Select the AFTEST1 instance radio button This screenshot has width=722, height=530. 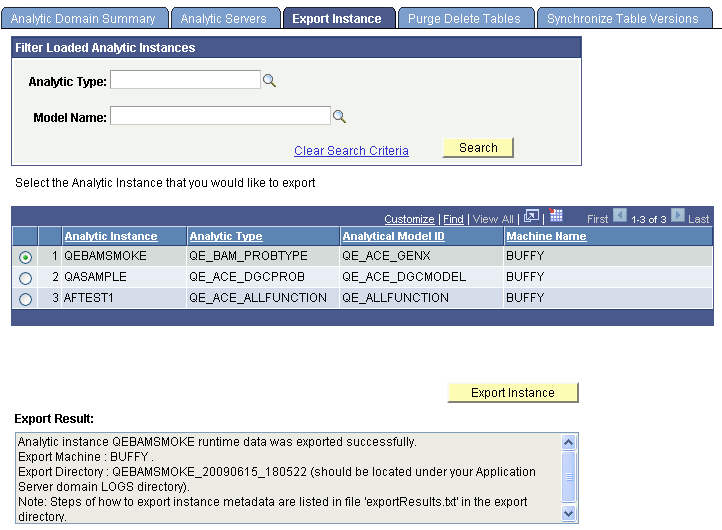point(25,299)
